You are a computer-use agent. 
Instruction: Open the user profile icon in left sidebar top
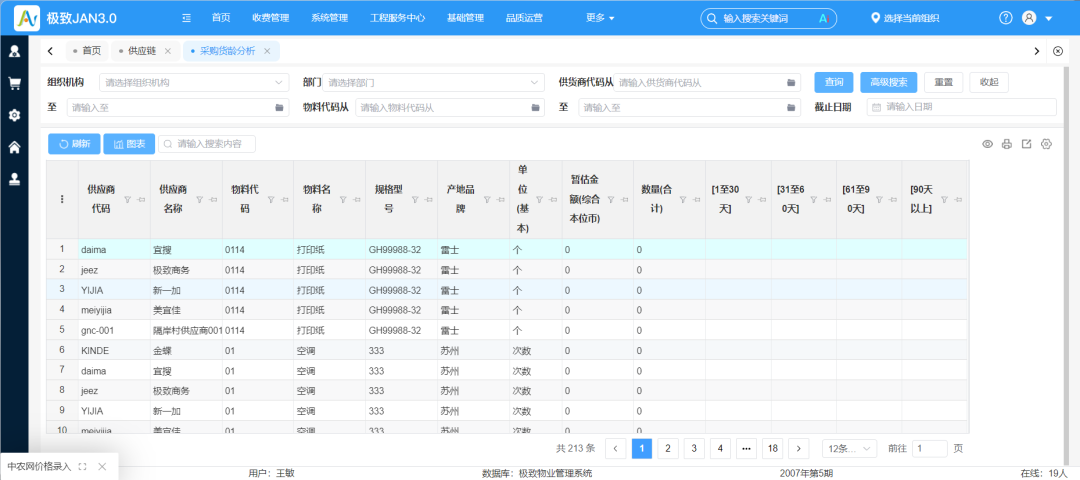click(14, 51)
